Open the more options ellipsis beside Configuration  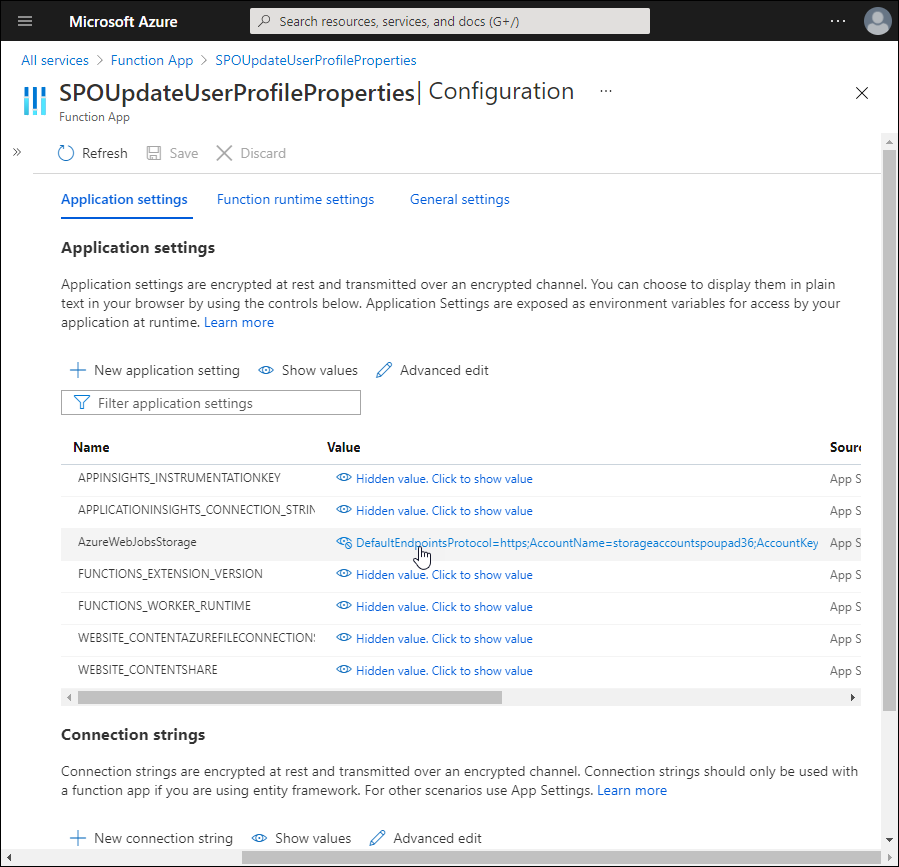(x=606, y=91)
